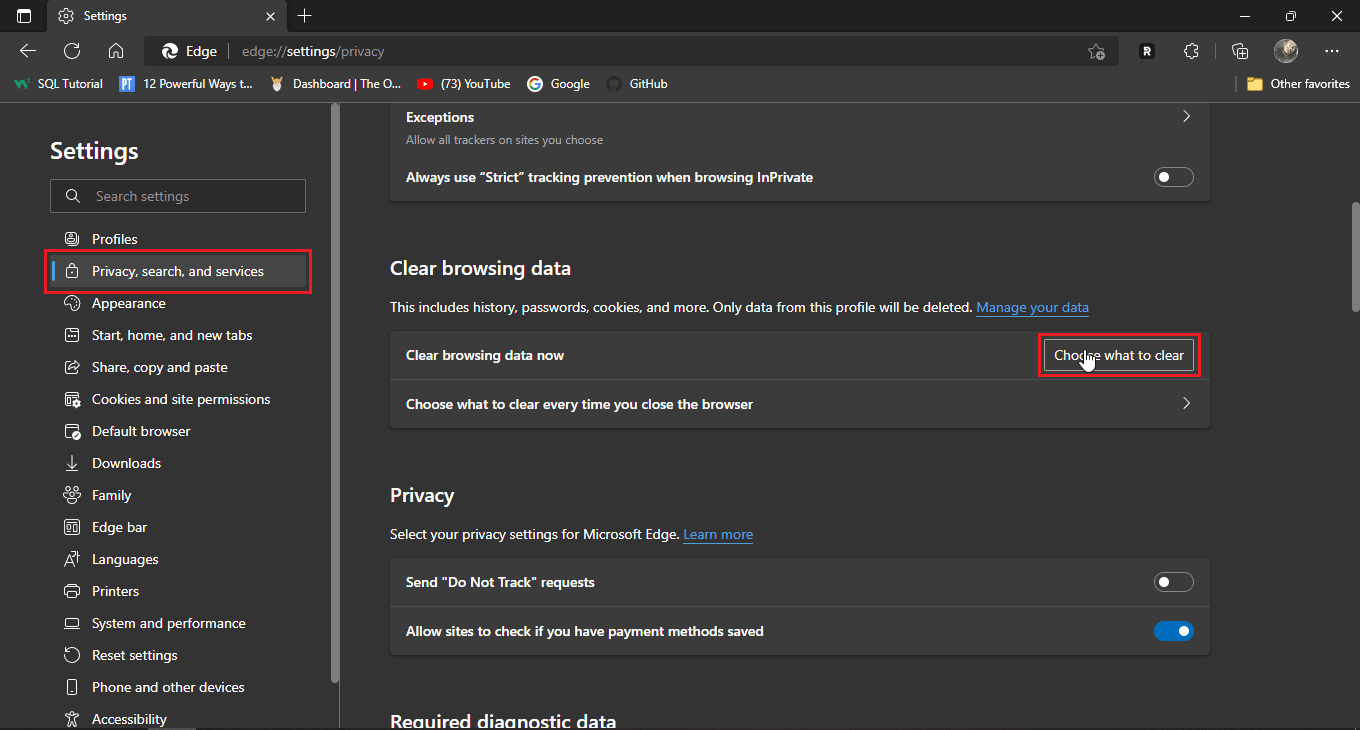
Task: Open the Collections toolbar icon
Action: [x=1240, y=51]
